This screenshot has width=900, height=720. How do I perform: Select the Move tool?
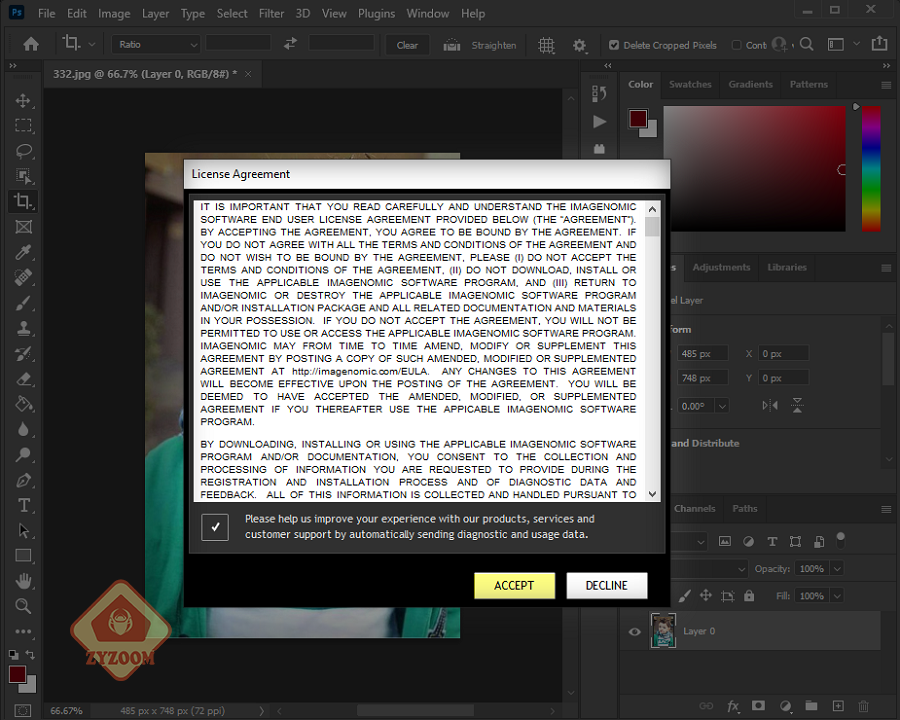coord(23,100)
